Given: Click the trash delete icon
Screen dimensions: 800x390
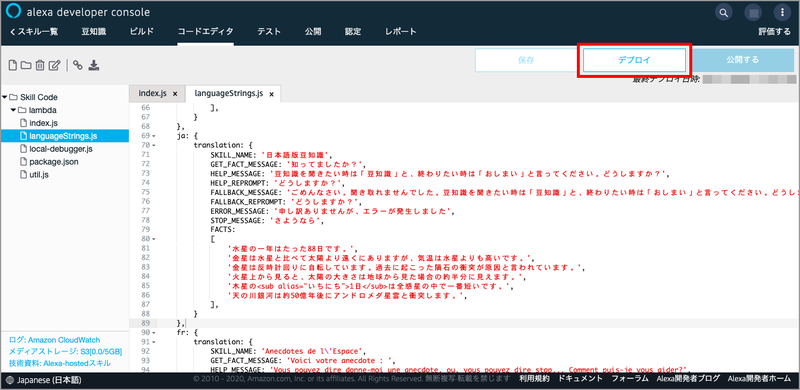Looking at the screenshot, I should point(40,65).
